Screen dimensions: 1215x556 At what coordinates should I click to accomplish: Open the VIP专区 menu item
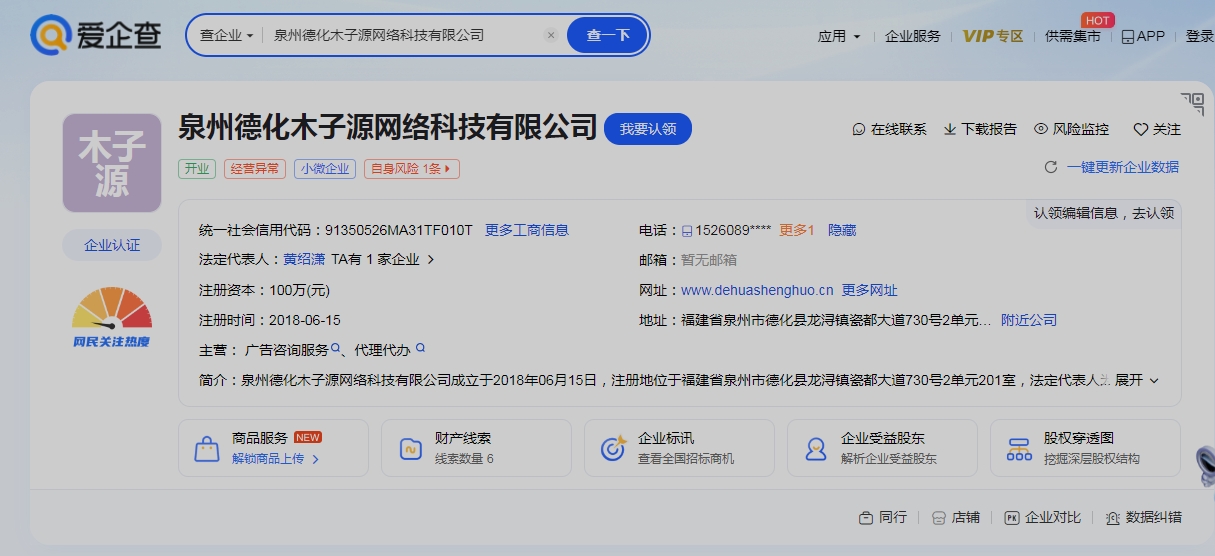pyautogui.click(x=993, y=36)
